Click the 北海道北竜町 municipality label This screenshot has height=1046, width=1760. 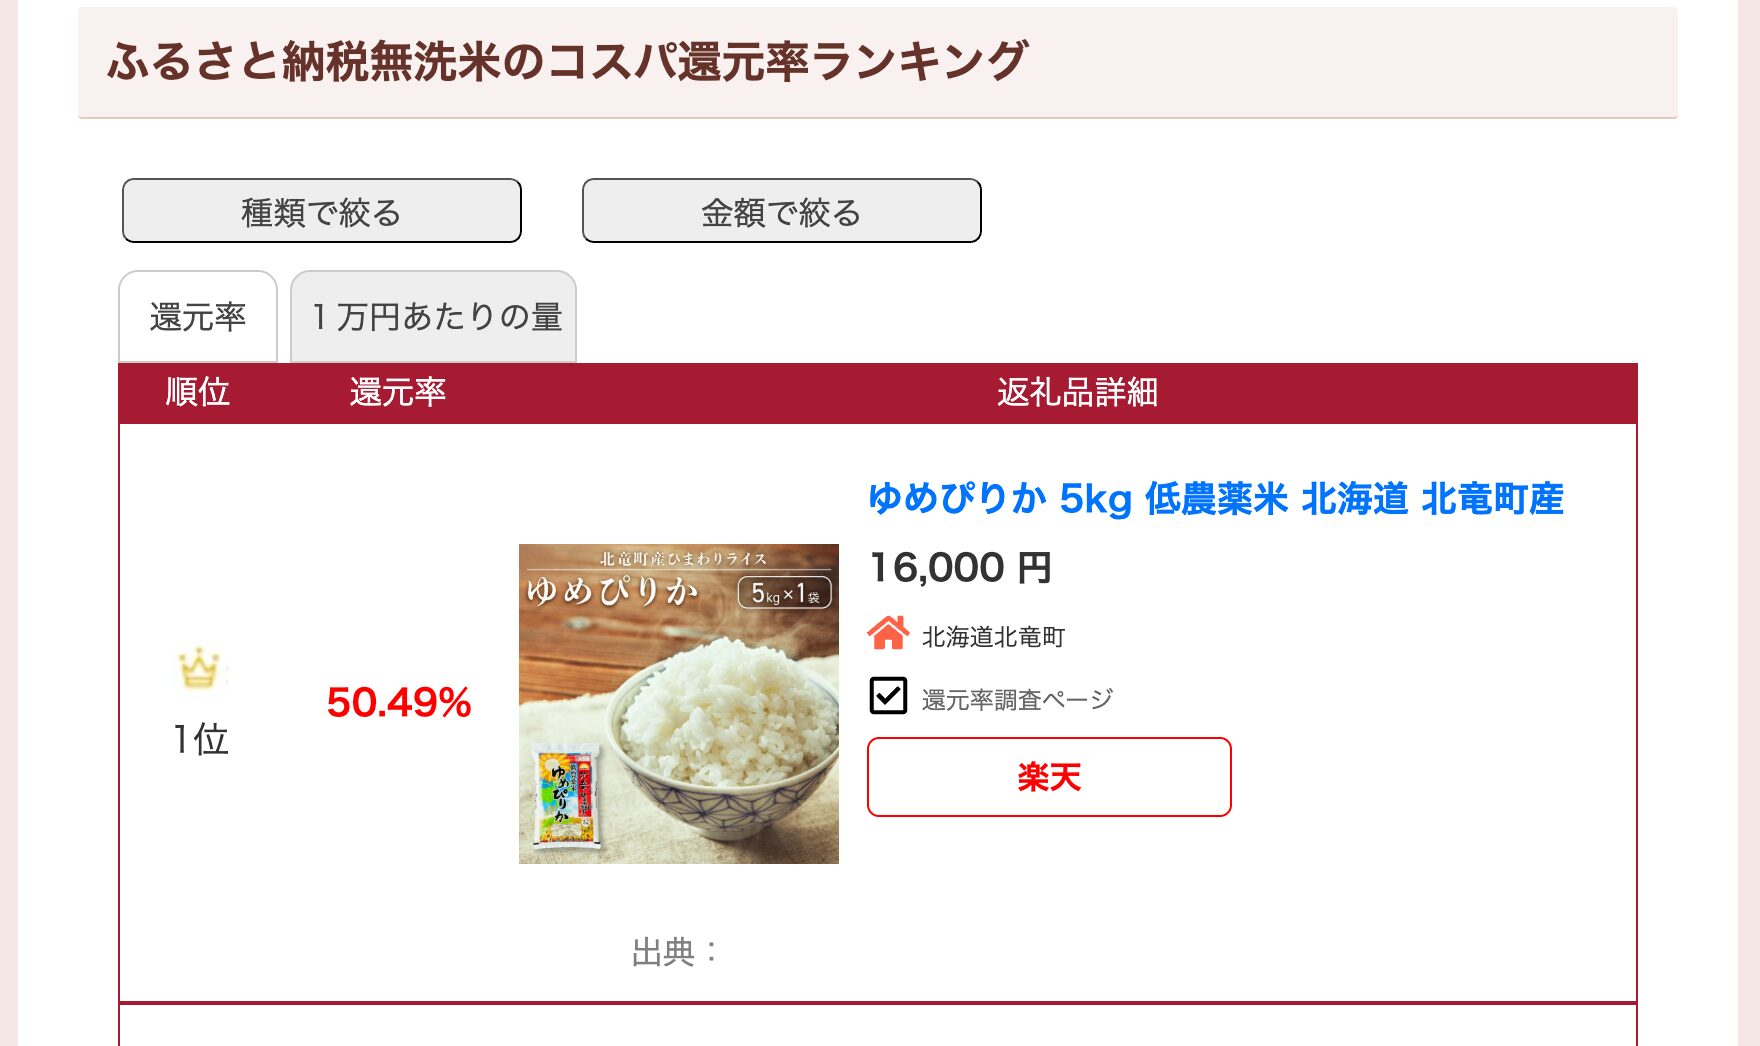point(993,636)
